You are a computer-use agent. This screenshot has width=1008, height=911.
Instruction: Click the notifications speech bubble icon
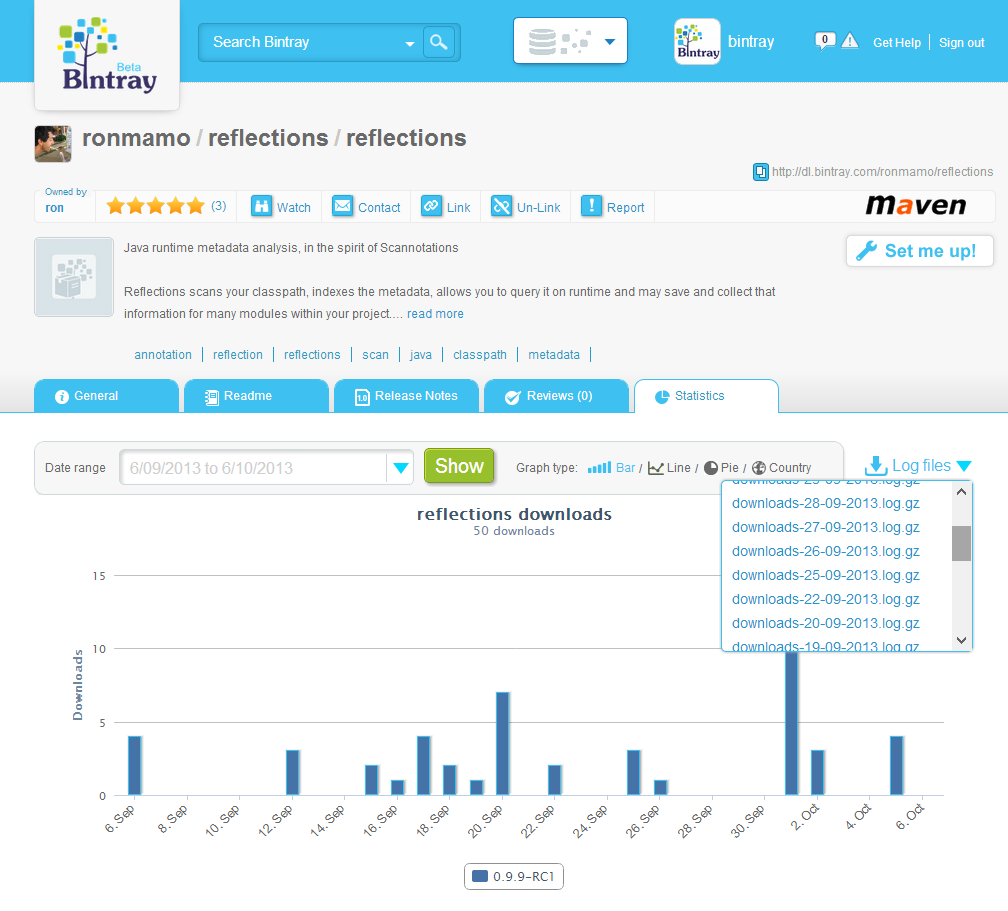tap(825, 41)
